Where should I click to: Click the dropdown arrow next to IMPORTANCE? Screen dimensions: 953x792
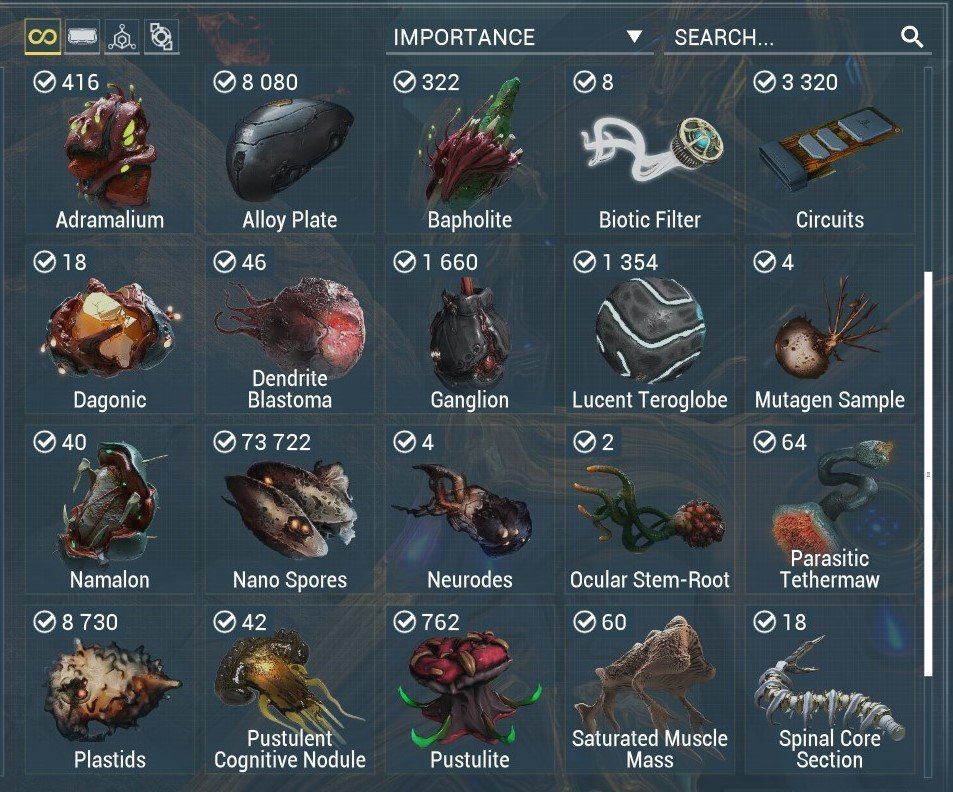[635, 37]
